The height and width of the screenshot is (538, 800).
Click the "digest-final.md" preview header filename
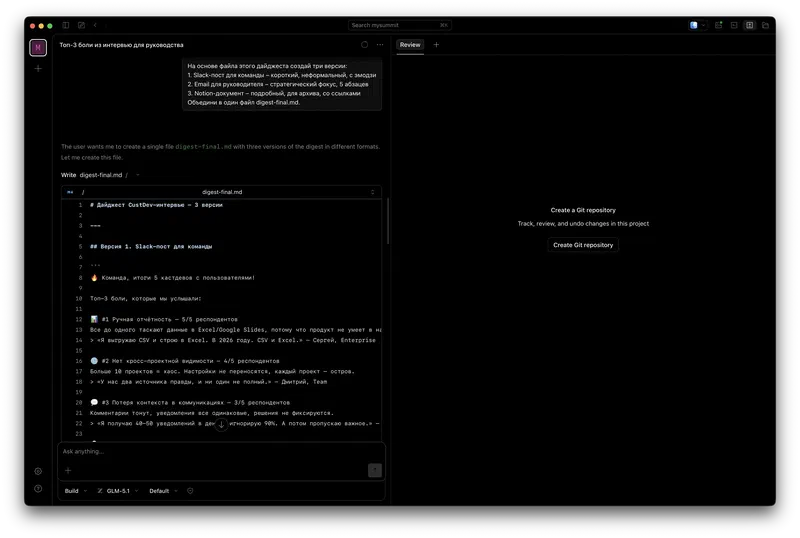pos(222,192)
